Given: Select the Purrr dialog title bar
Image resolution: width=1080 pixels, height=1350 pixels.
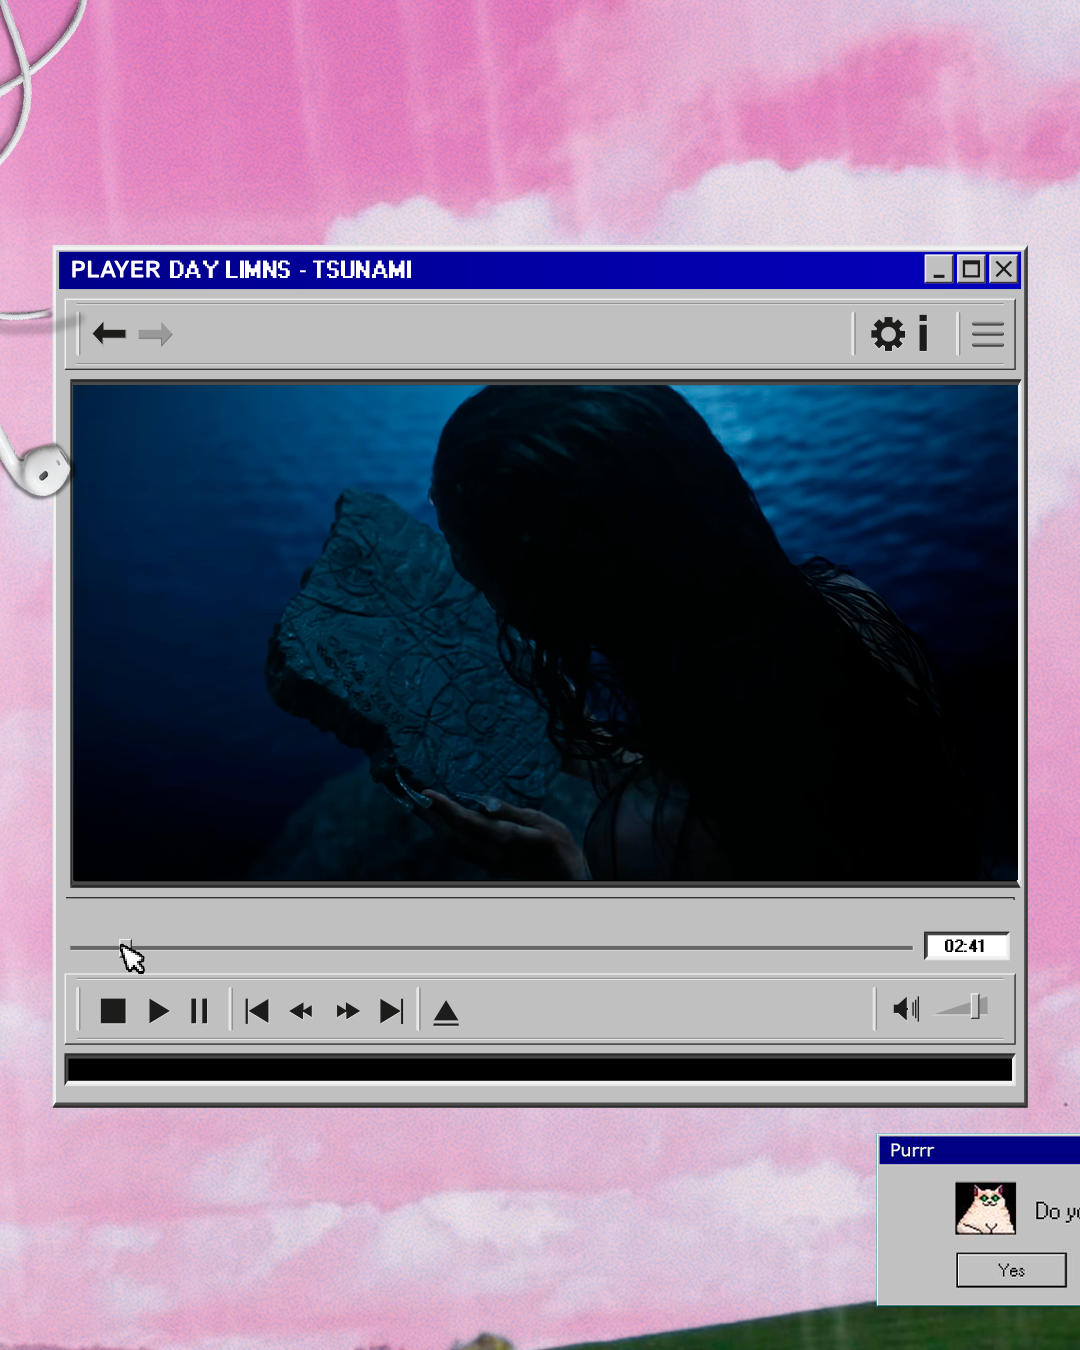Looking at the screenshot, I should tap(980, 1150).
